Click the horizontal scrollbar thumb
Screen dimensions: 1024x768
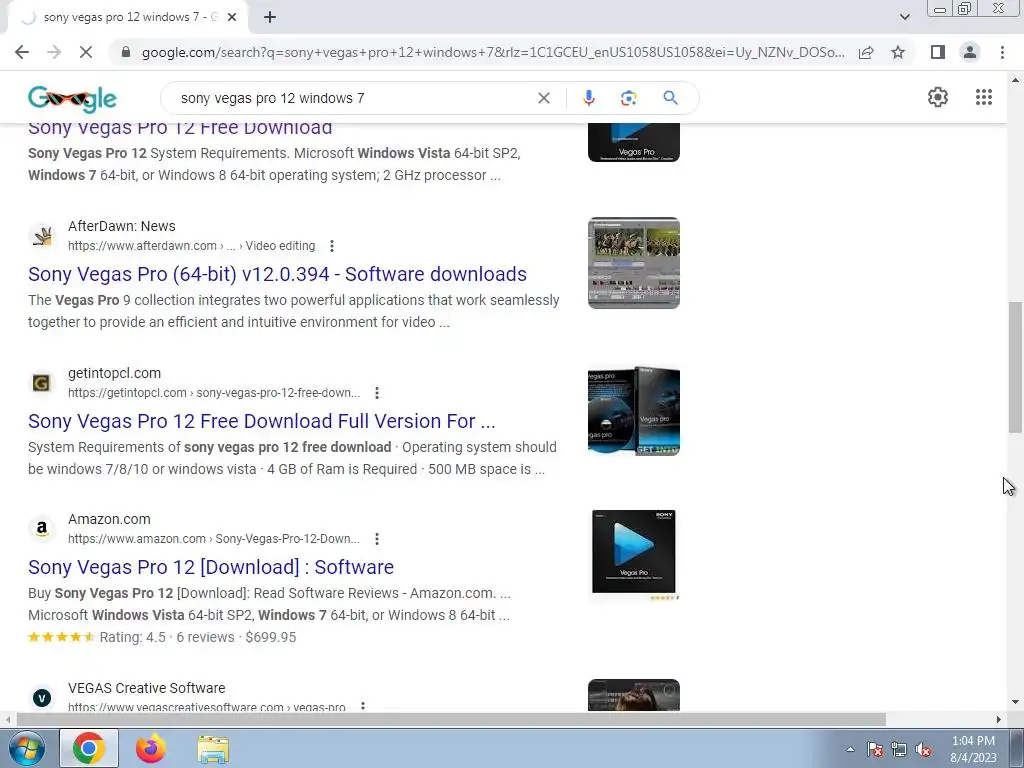click(451, 719)
